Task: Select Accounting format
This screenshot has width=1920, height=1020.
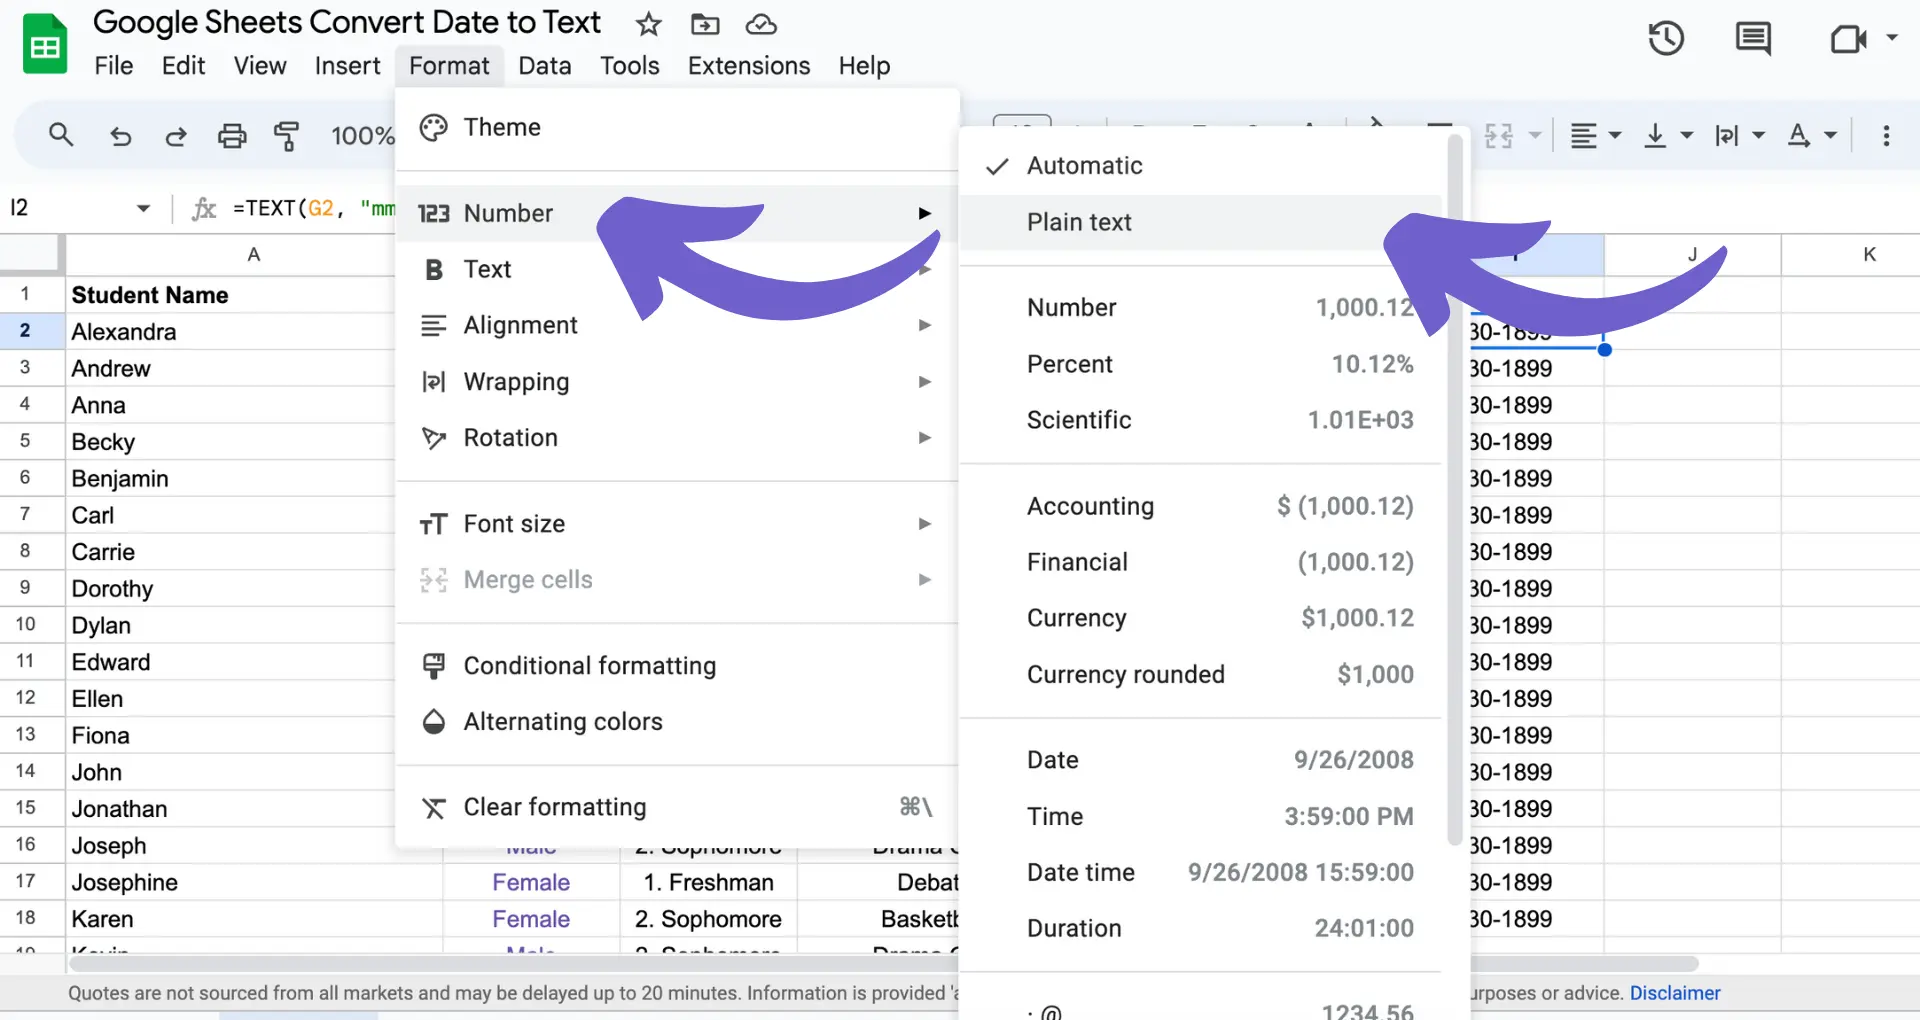Action: pyautogui.click(x=1201, y=506)
